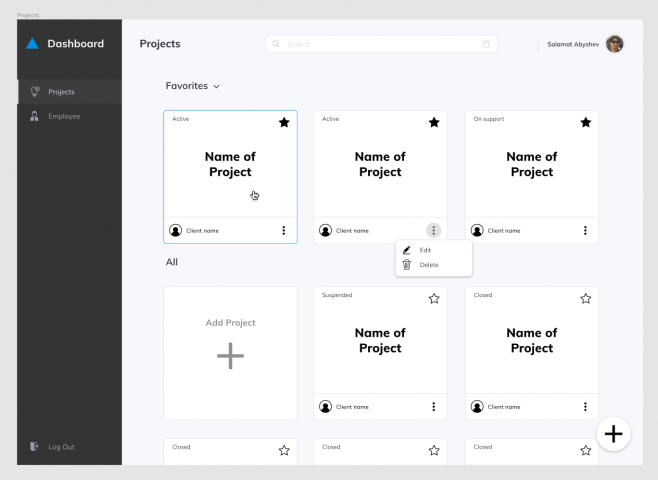Screen dimensions: 658x480
Task: Unstar the blue-highlighted Active project
Action: pos(284,123)
